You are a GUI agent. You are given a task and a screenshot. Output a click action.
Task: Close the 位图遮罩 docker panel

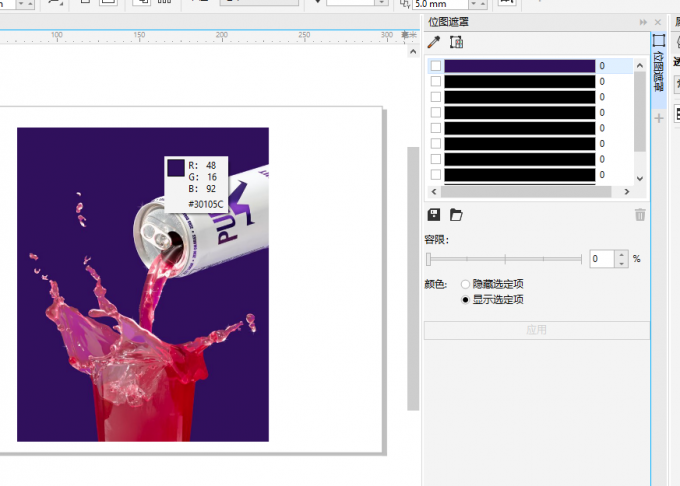click(658, 22)
